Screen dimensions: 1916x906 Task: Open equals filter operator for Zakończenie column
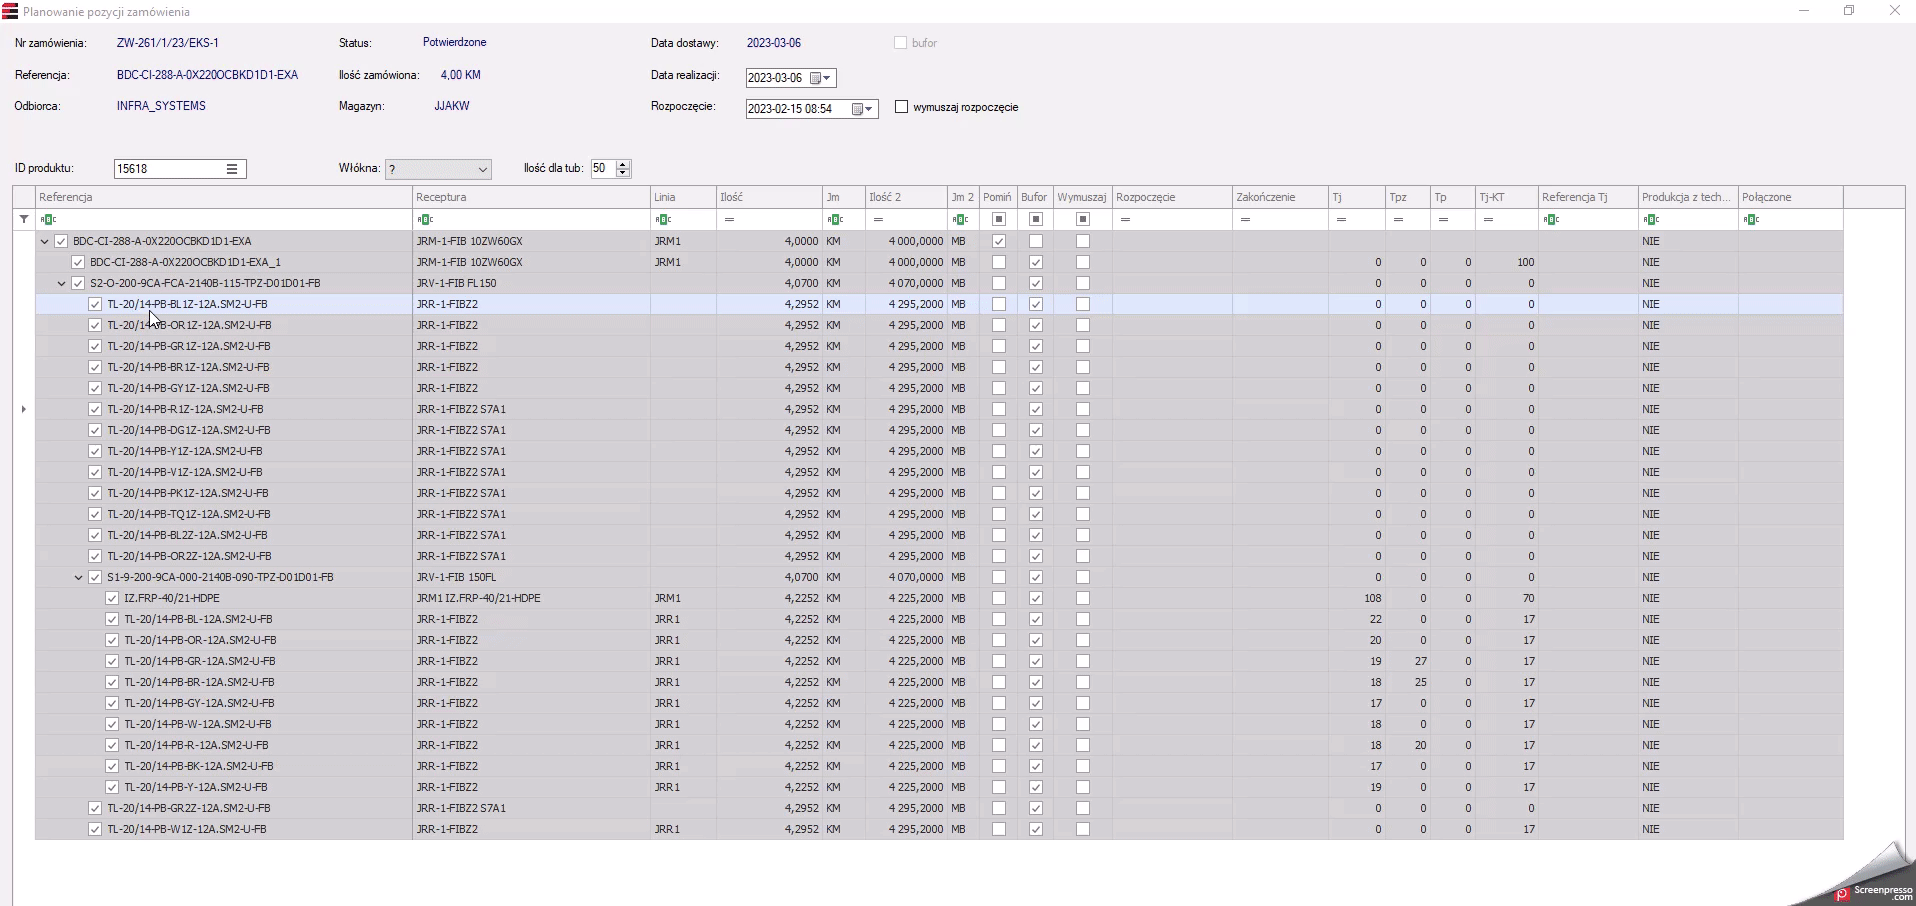click(x=1245, y=219)
